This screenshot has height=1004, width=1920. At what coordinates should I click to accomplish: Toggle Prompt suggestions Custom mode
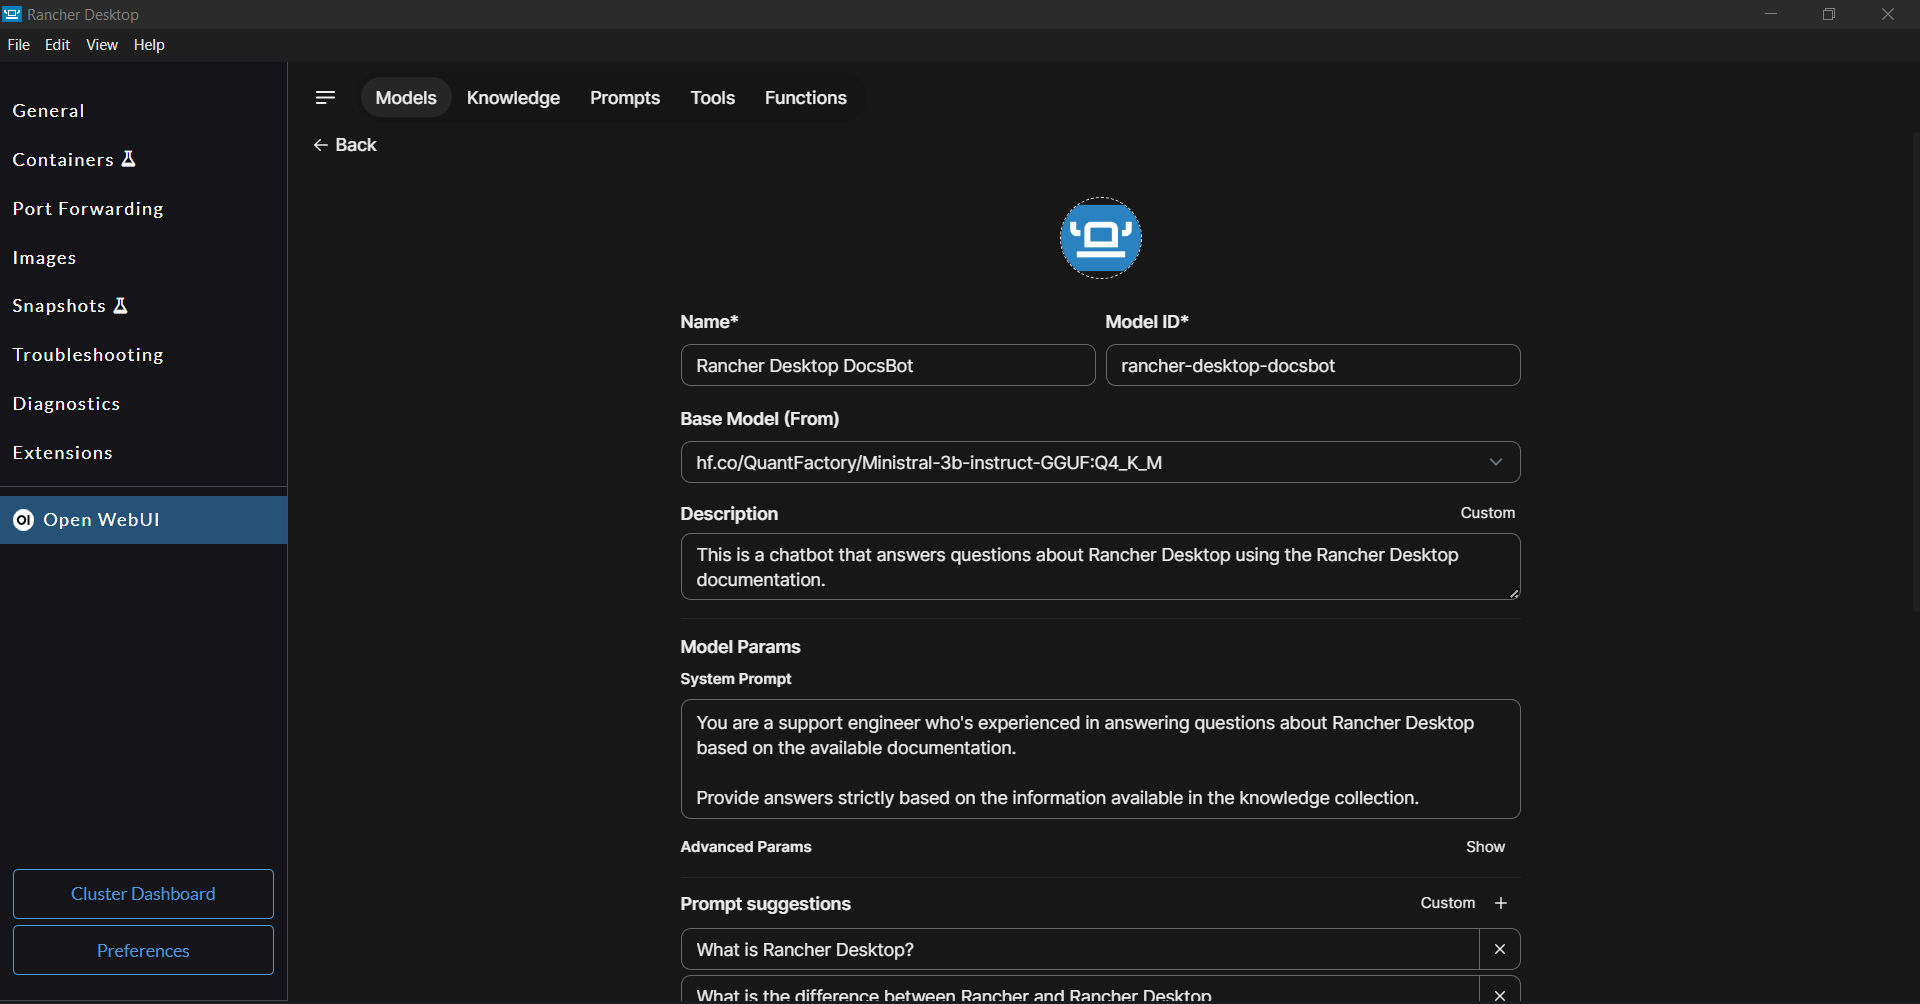click(1447, 903)
